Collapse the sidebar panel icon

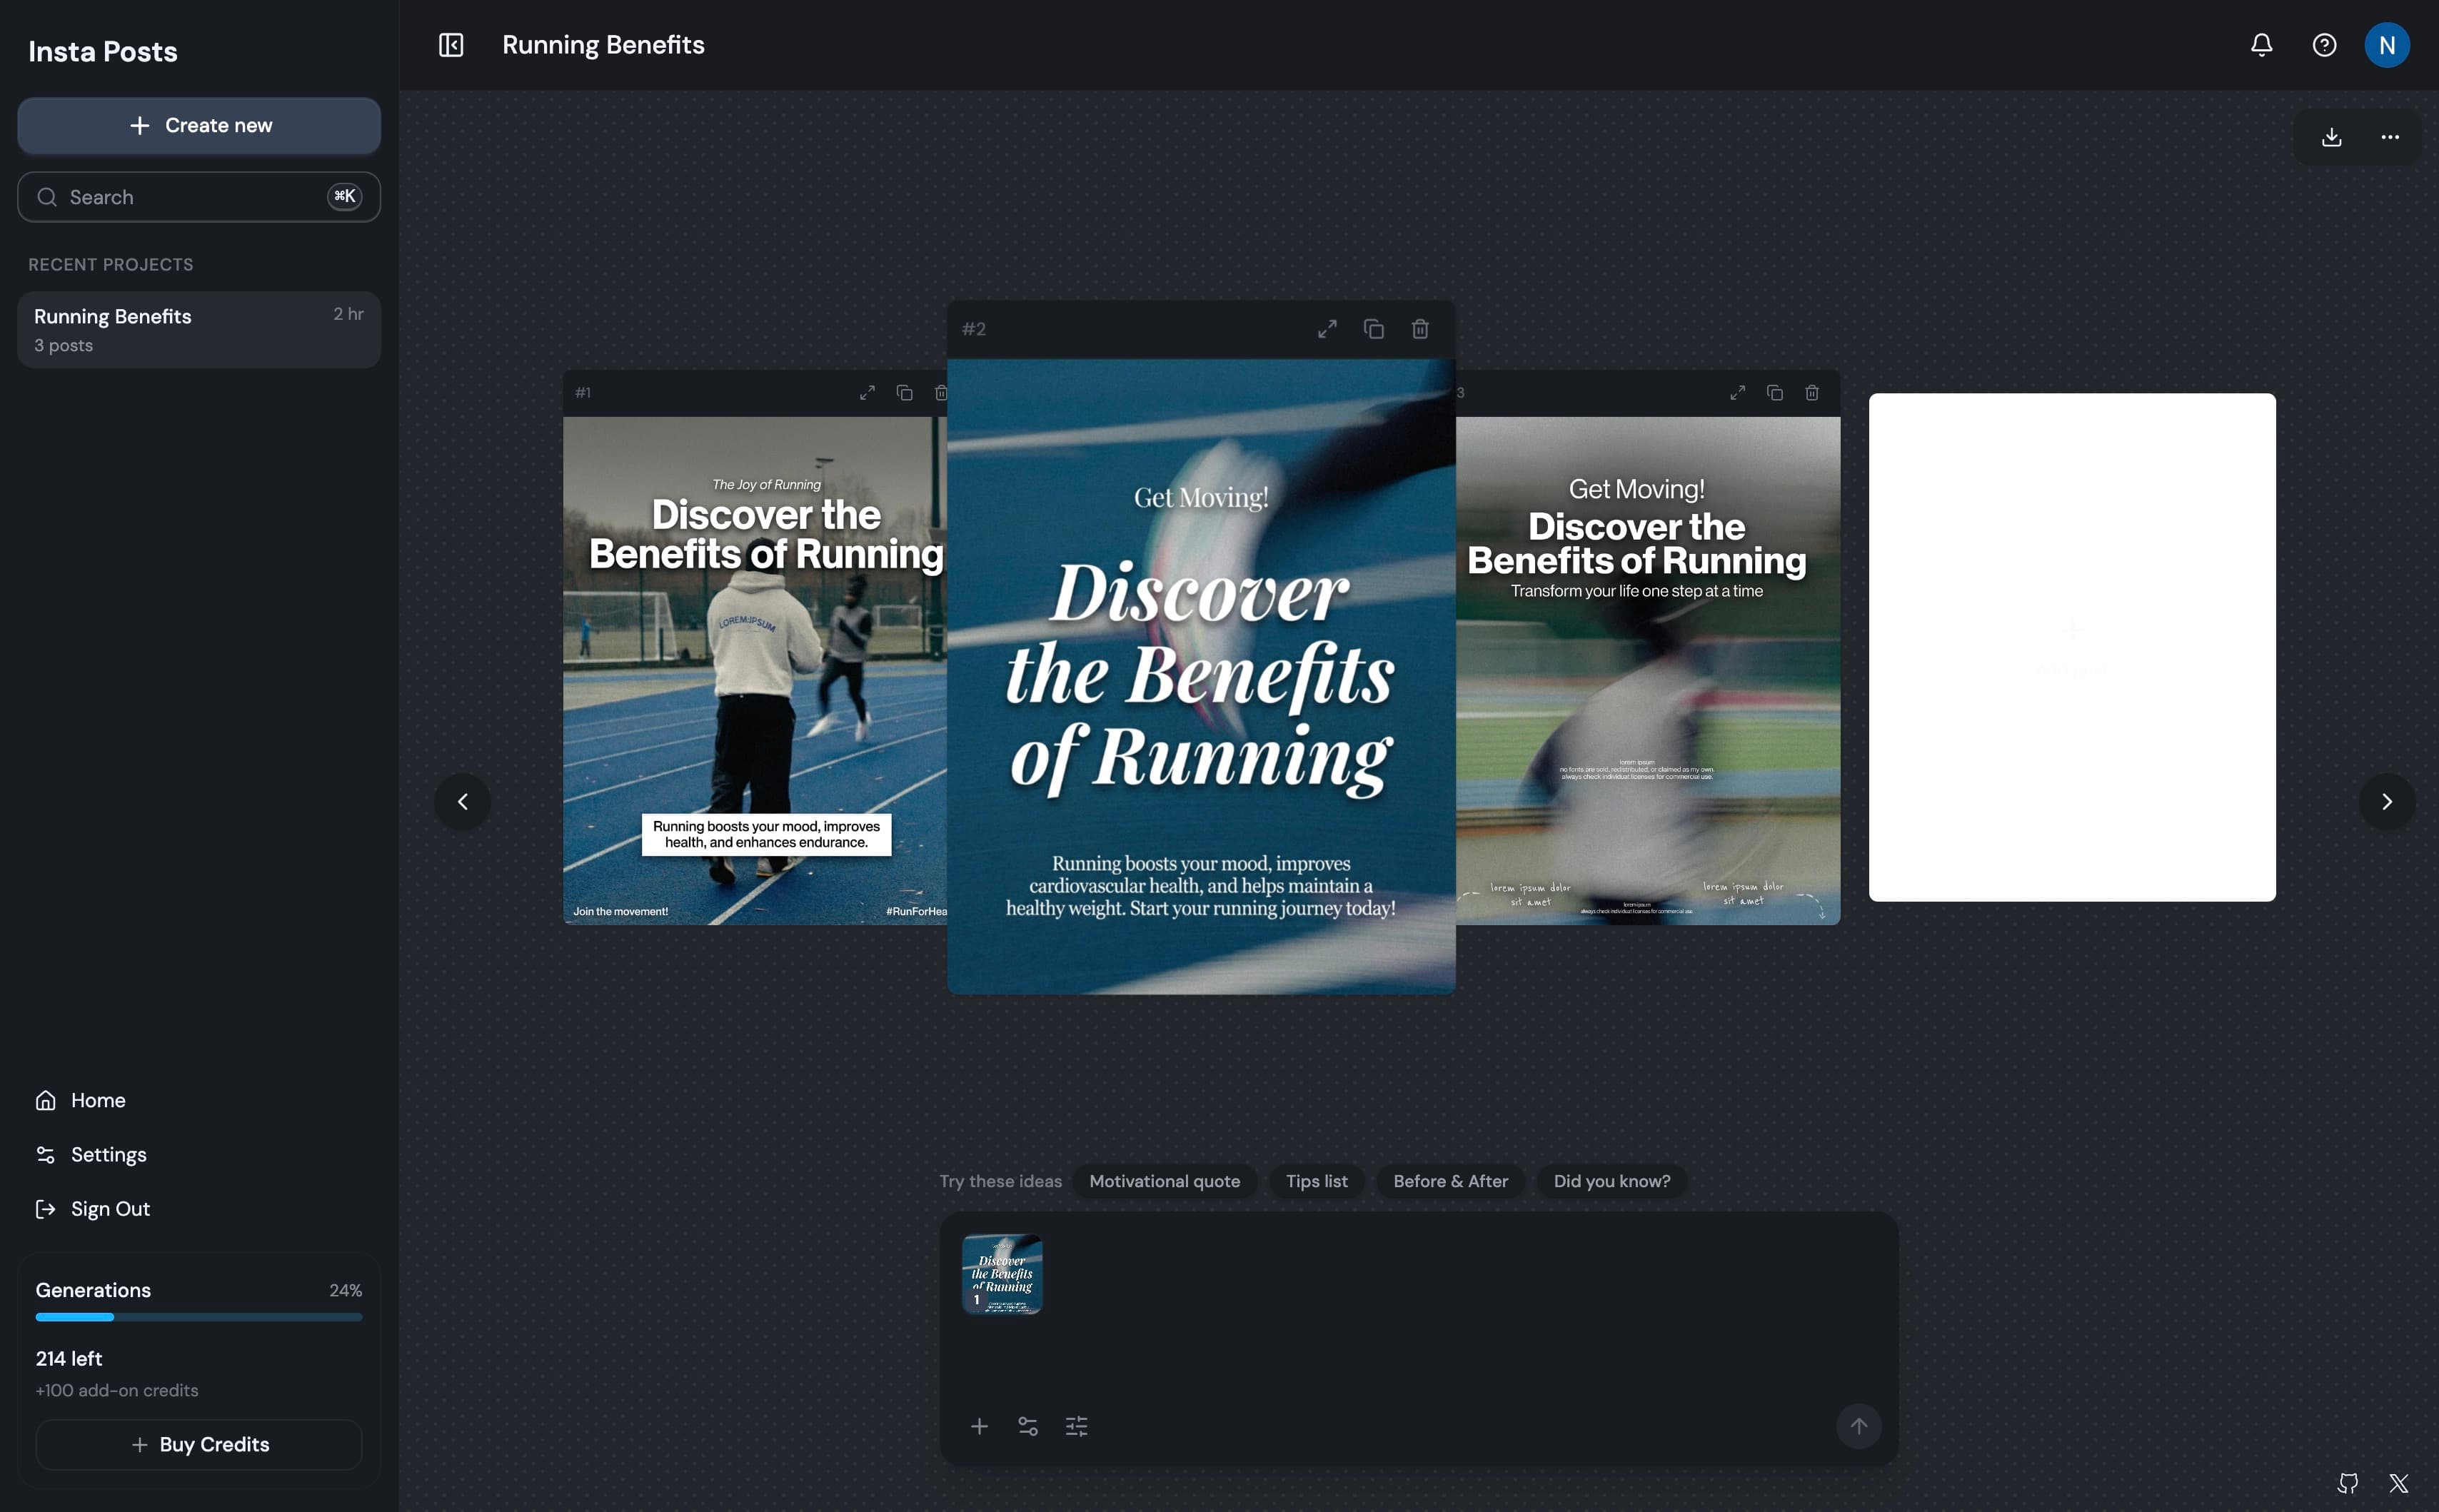pyautogui.click(x=451, y=45)
